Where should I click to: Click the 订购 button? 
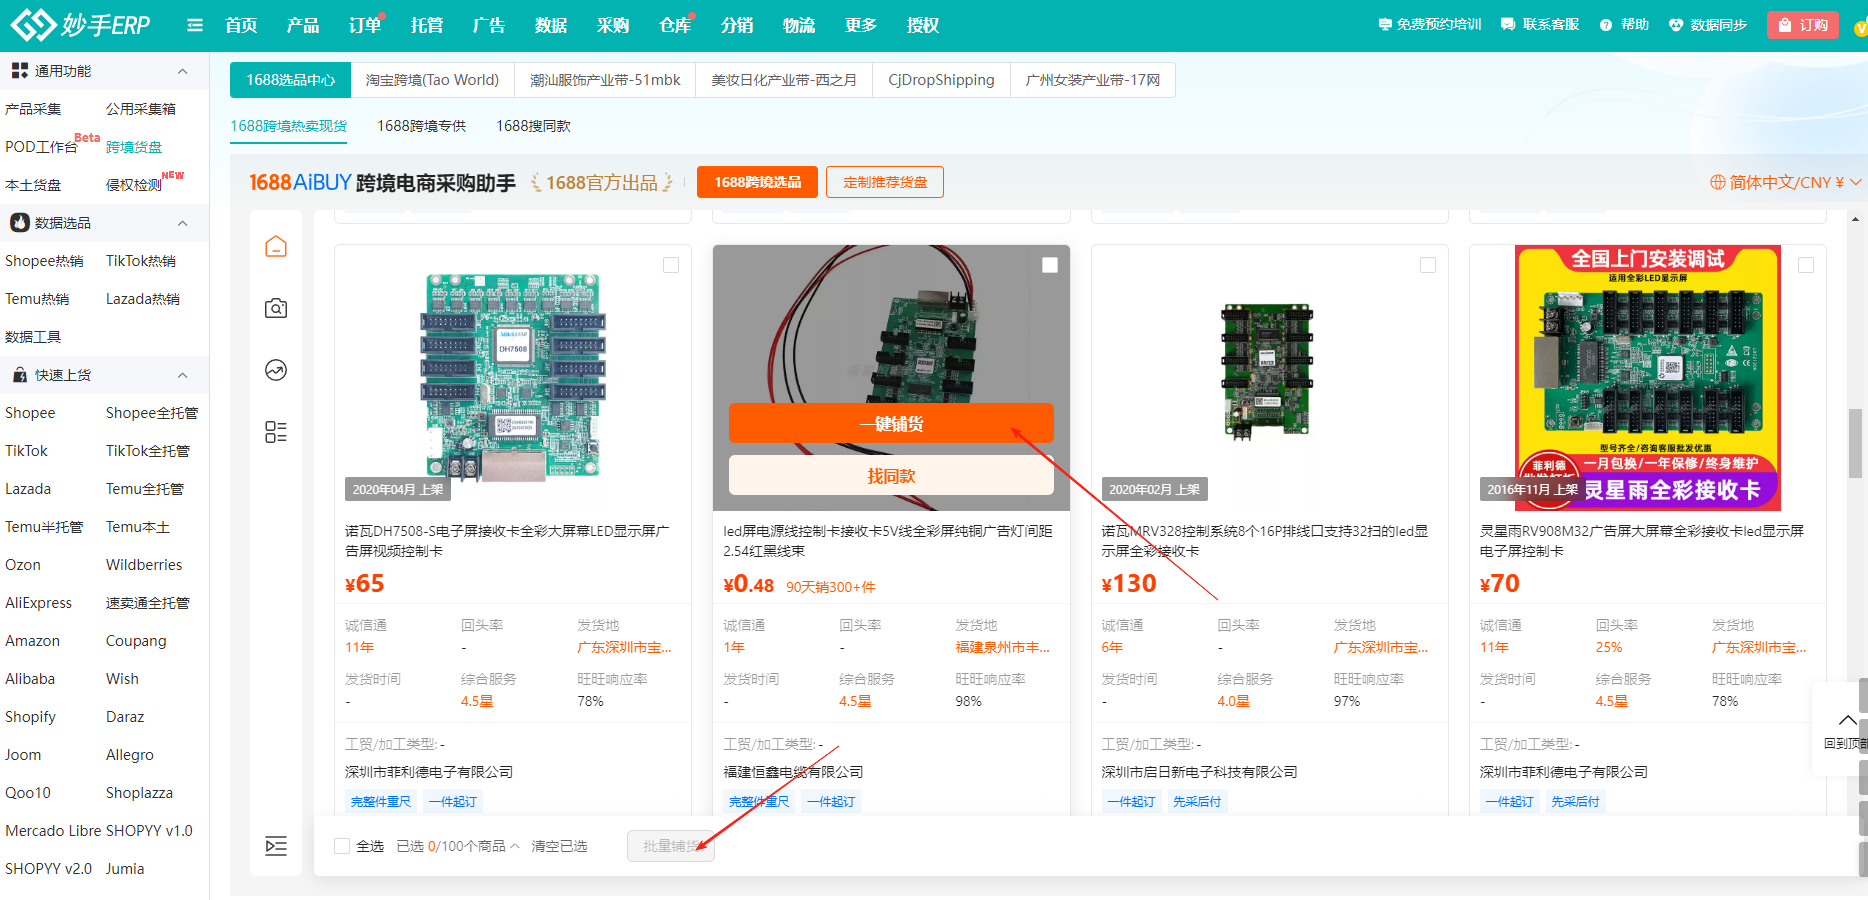(1803, 25)
